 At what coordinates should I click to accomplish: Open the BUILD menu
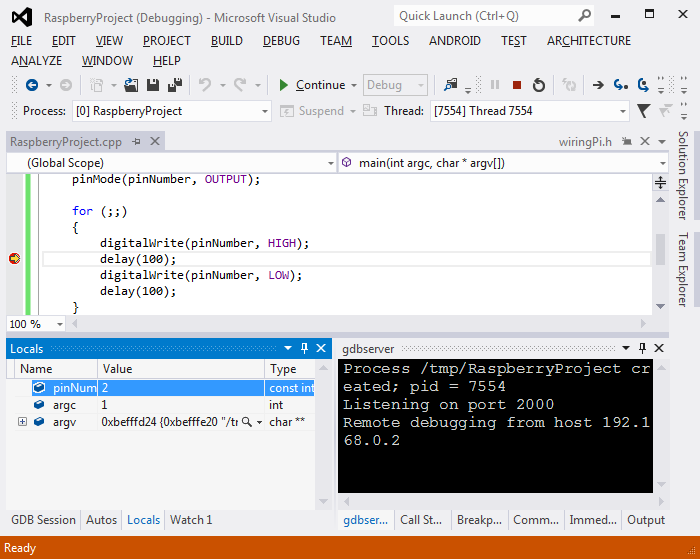coord(226,41)
